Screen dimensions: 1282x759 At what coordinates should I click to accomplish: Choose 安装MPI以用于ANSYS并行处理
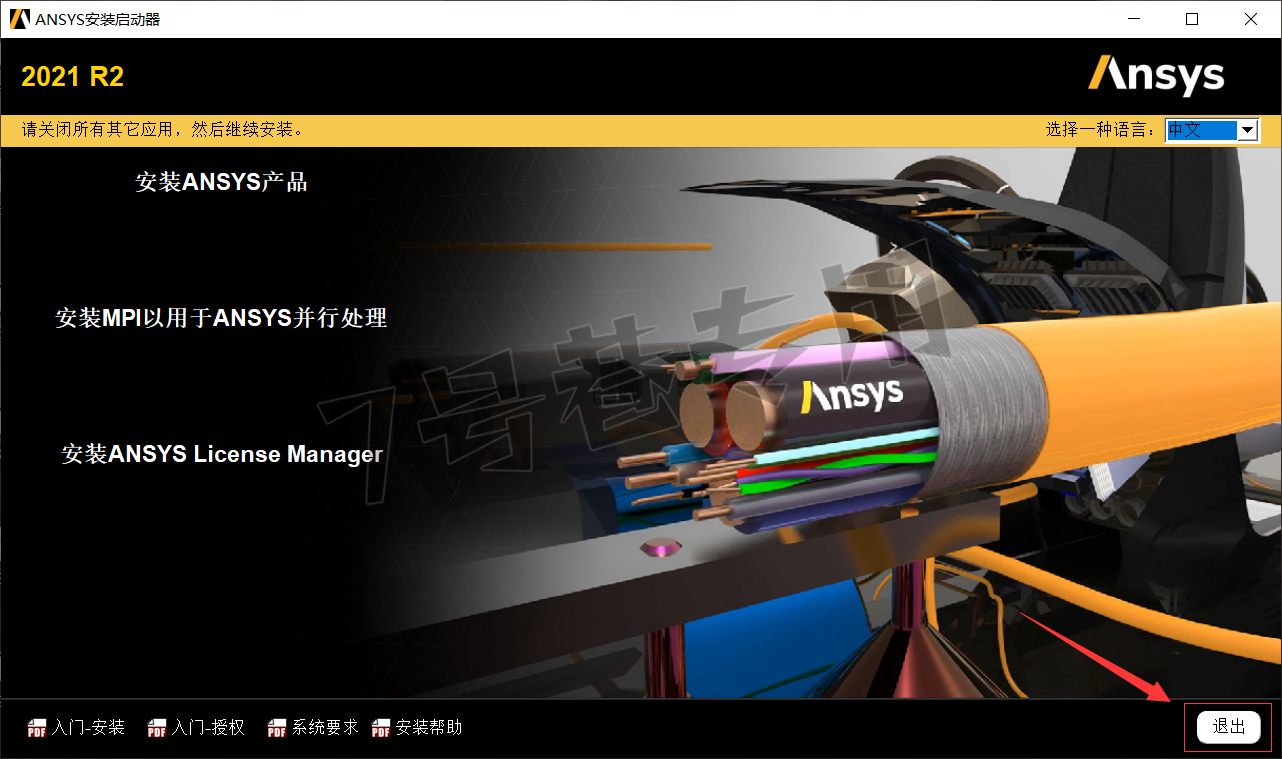221,318
